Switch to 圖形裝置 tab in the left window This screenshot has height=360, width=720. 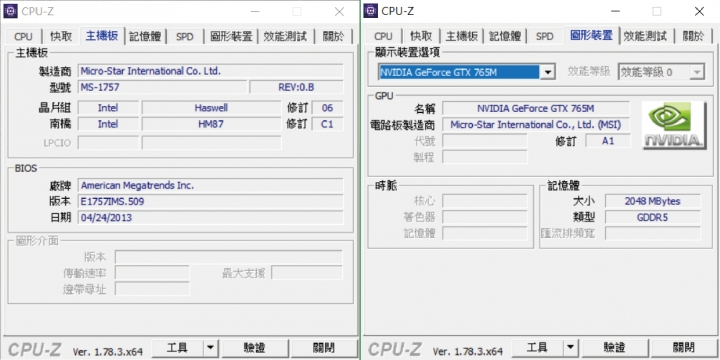231,36
